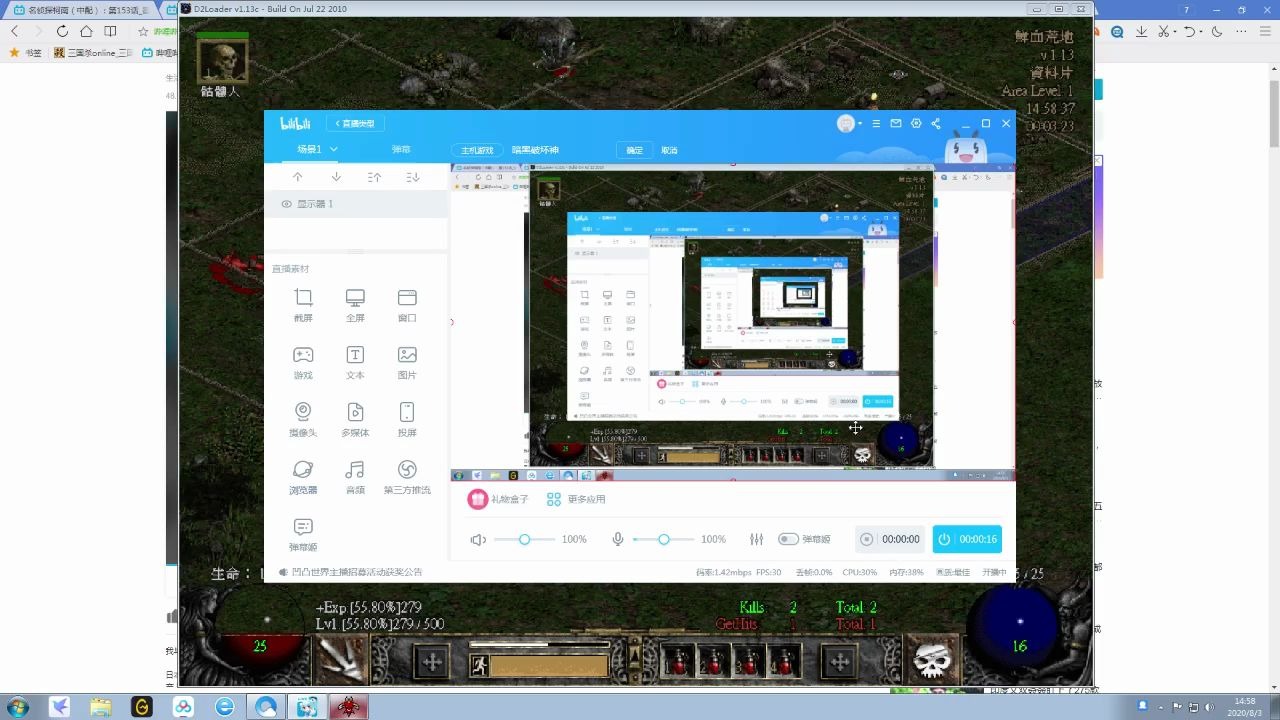Go back to 直播类型 selection
The height and width of the screenshot is (720, 1280).
pos(355,123)
